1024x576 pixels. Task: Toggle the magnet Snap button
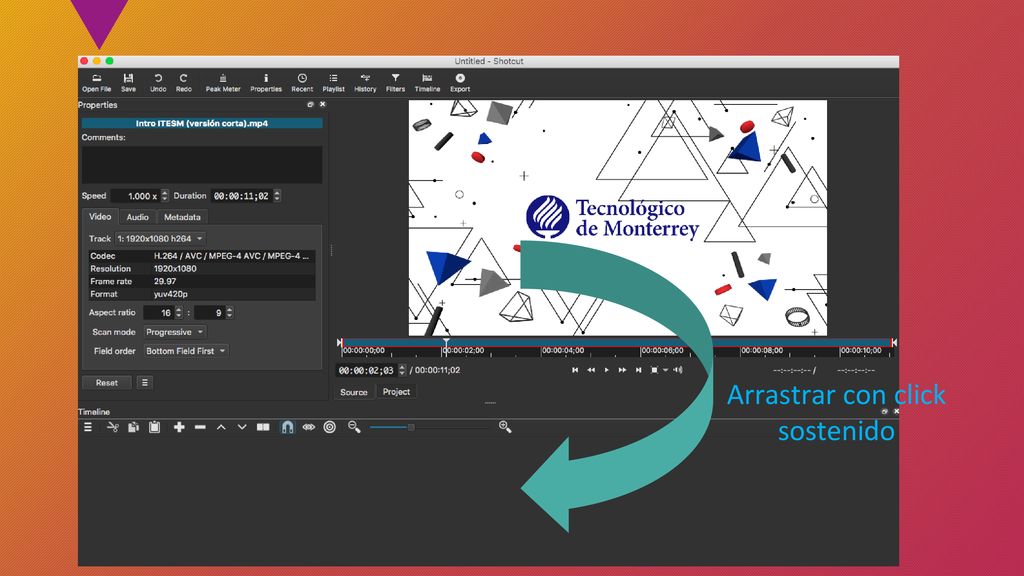[287, 427]
